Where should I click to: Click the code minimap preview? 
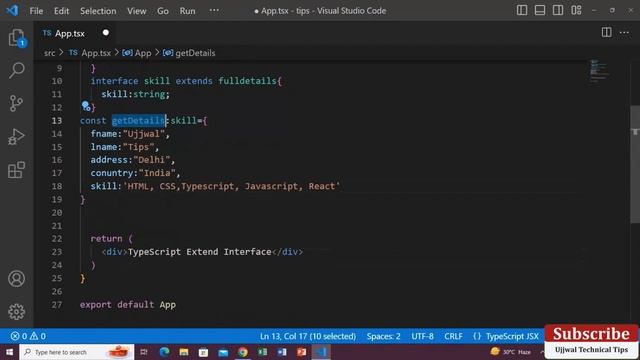[599, 70]
